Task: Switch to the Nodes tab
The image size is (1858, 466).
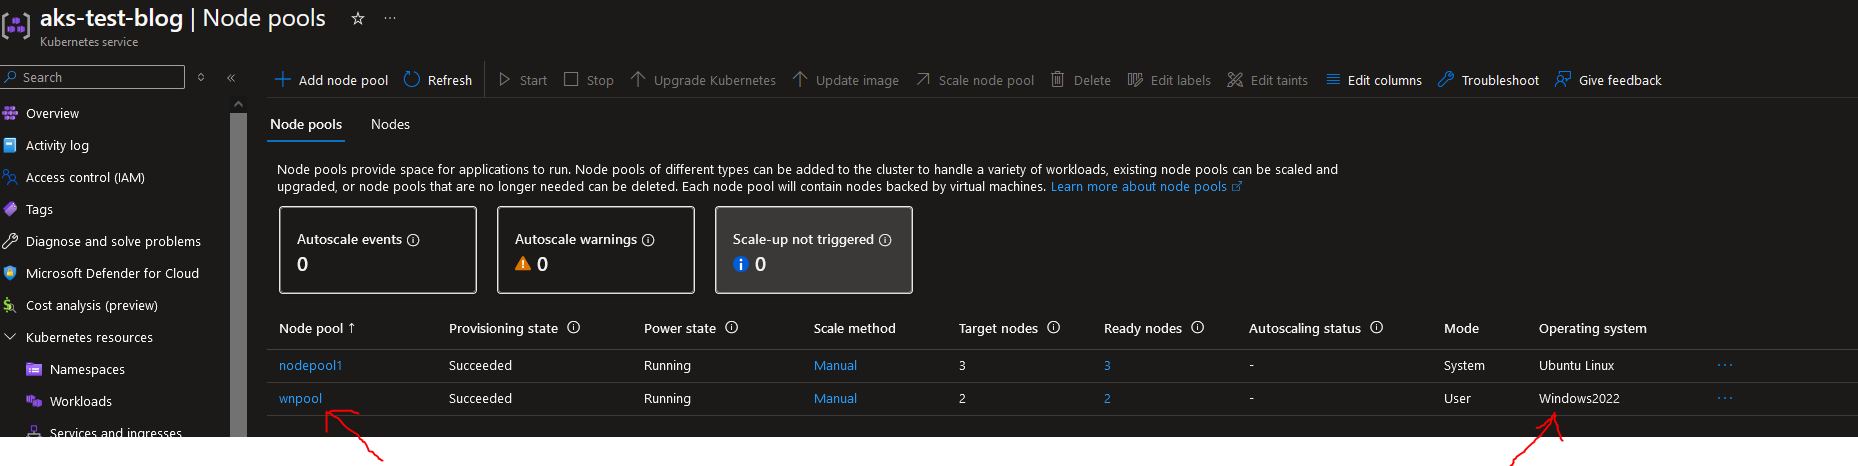Action: 390,124
